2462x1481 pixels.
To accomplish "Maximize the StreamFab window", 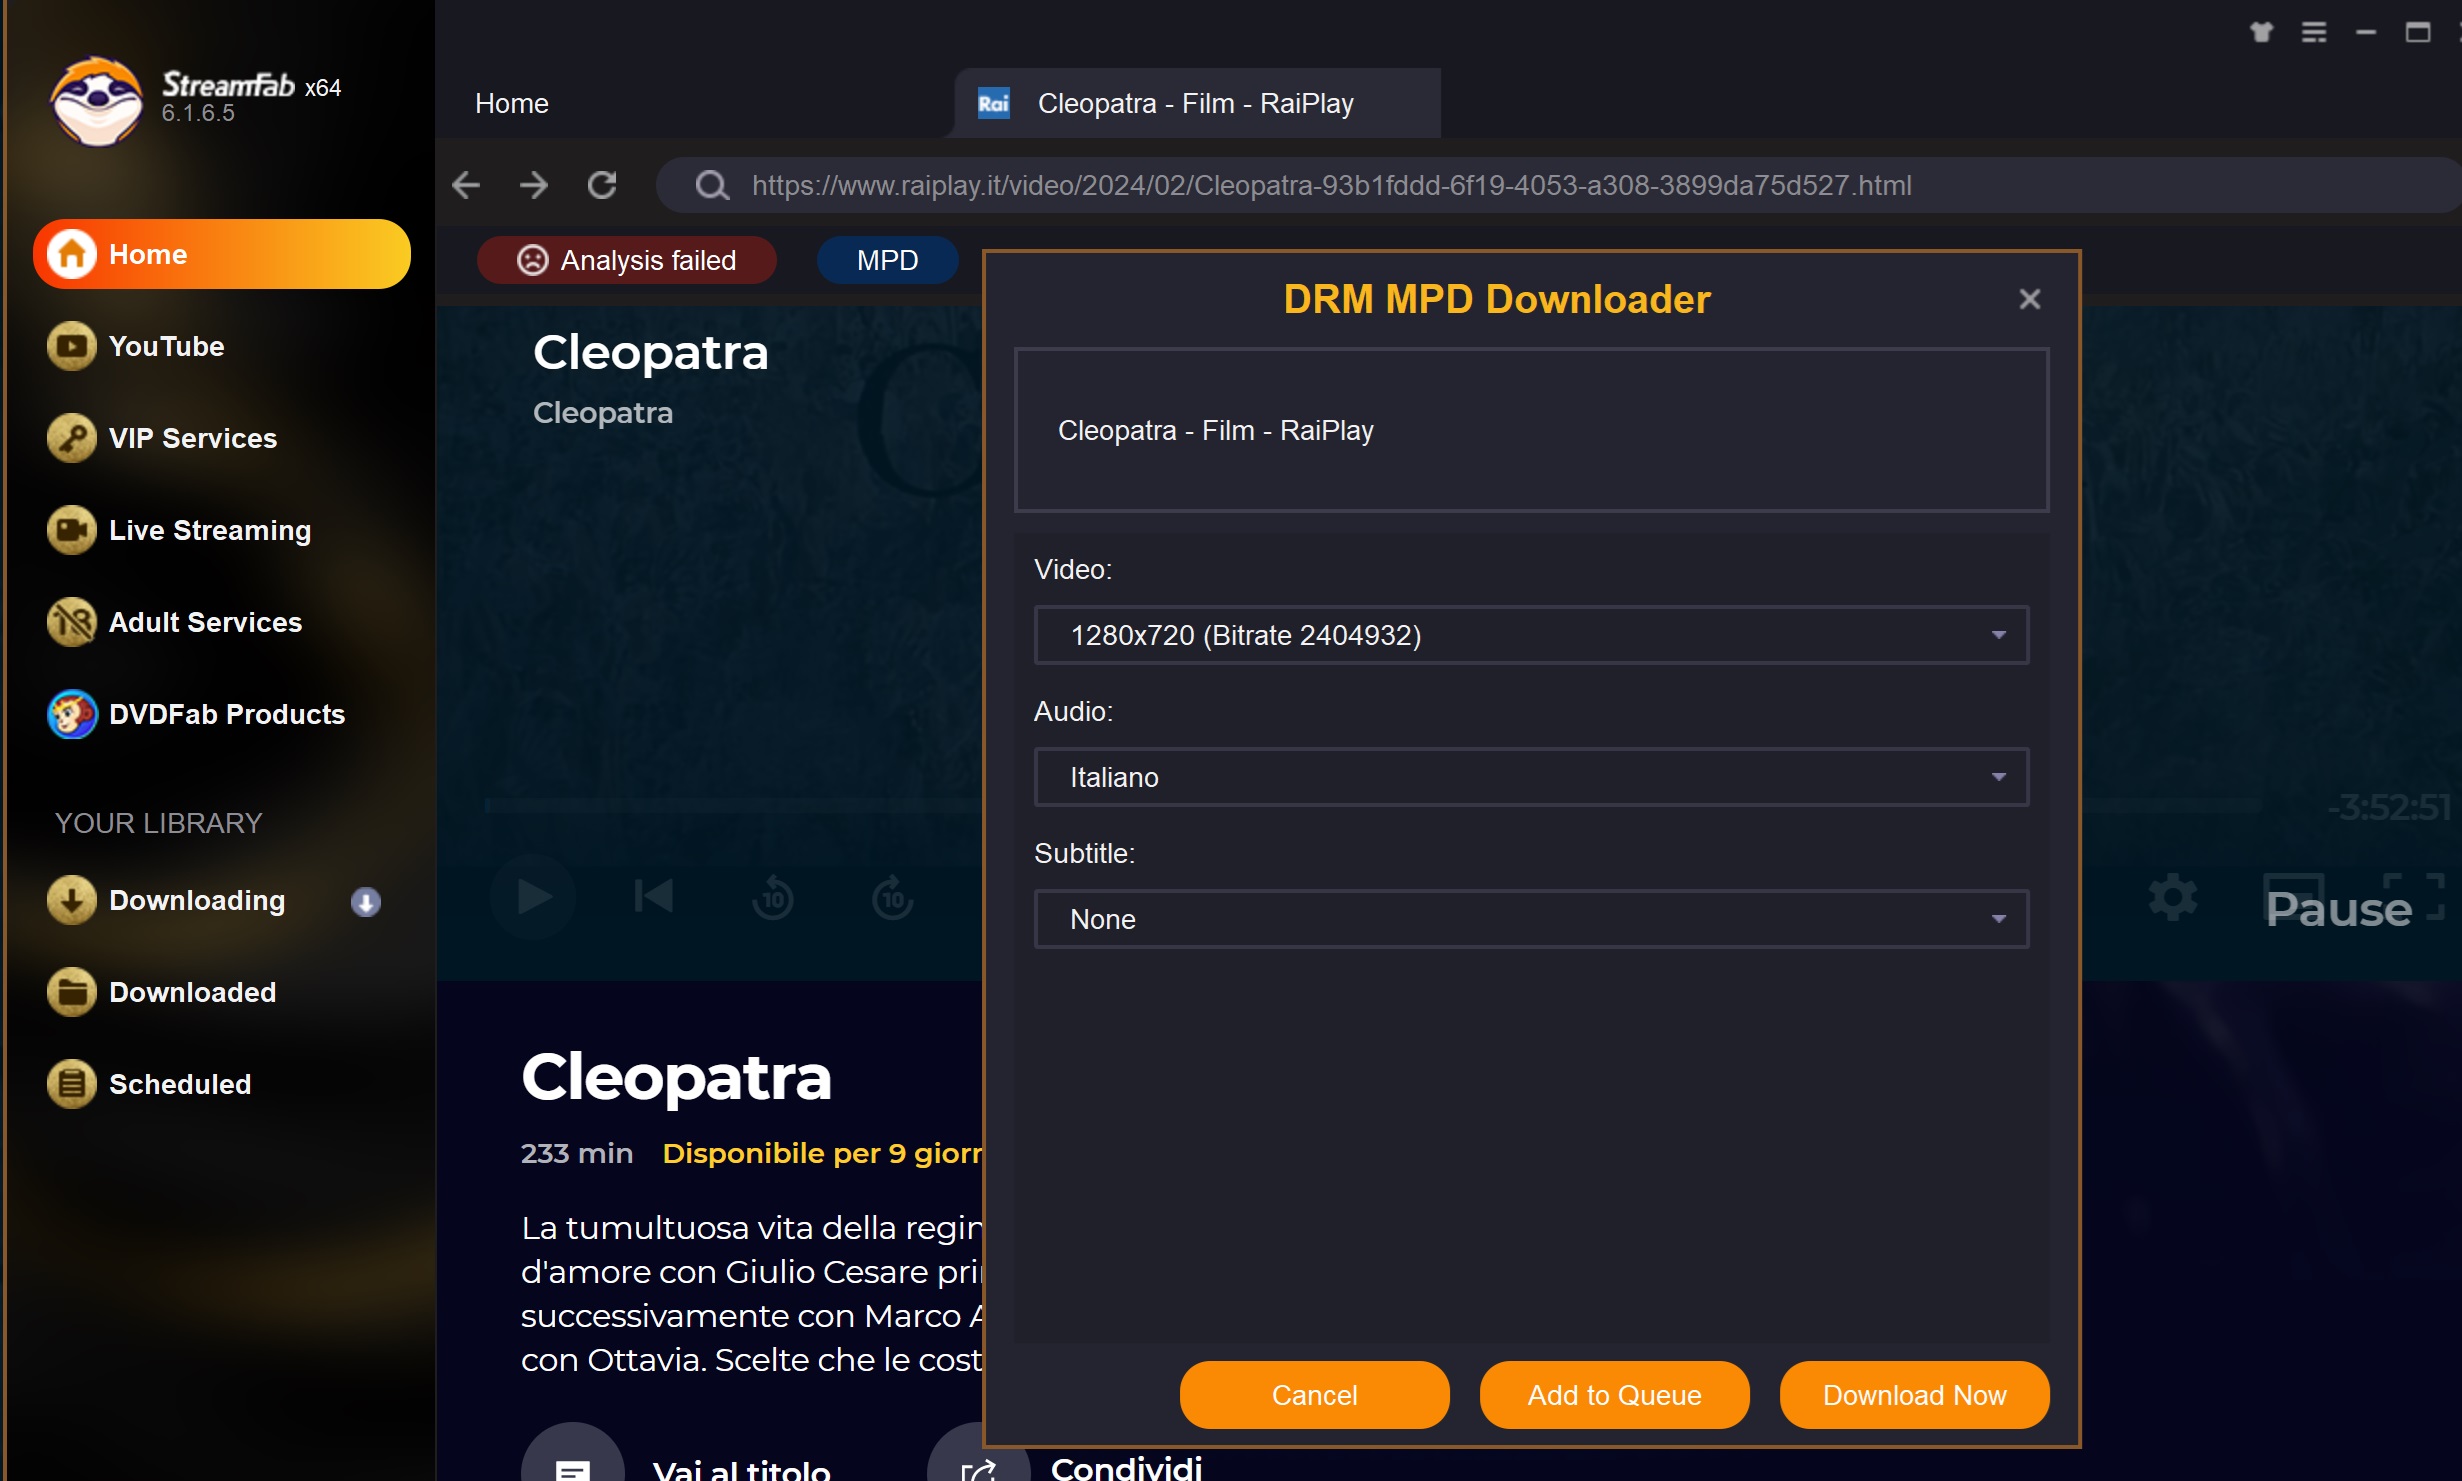I will 2418,32.
